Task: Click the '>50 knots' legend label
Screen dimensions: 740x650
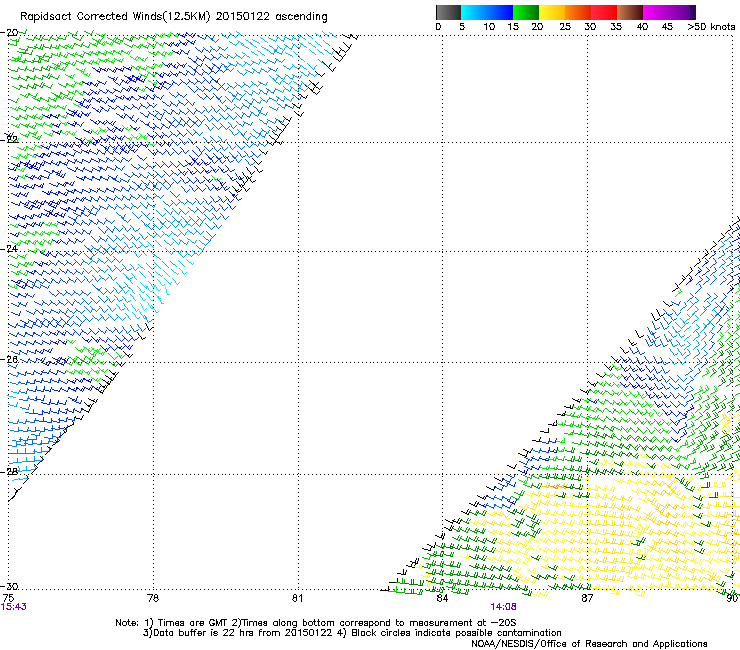Action: click(711, 27)
